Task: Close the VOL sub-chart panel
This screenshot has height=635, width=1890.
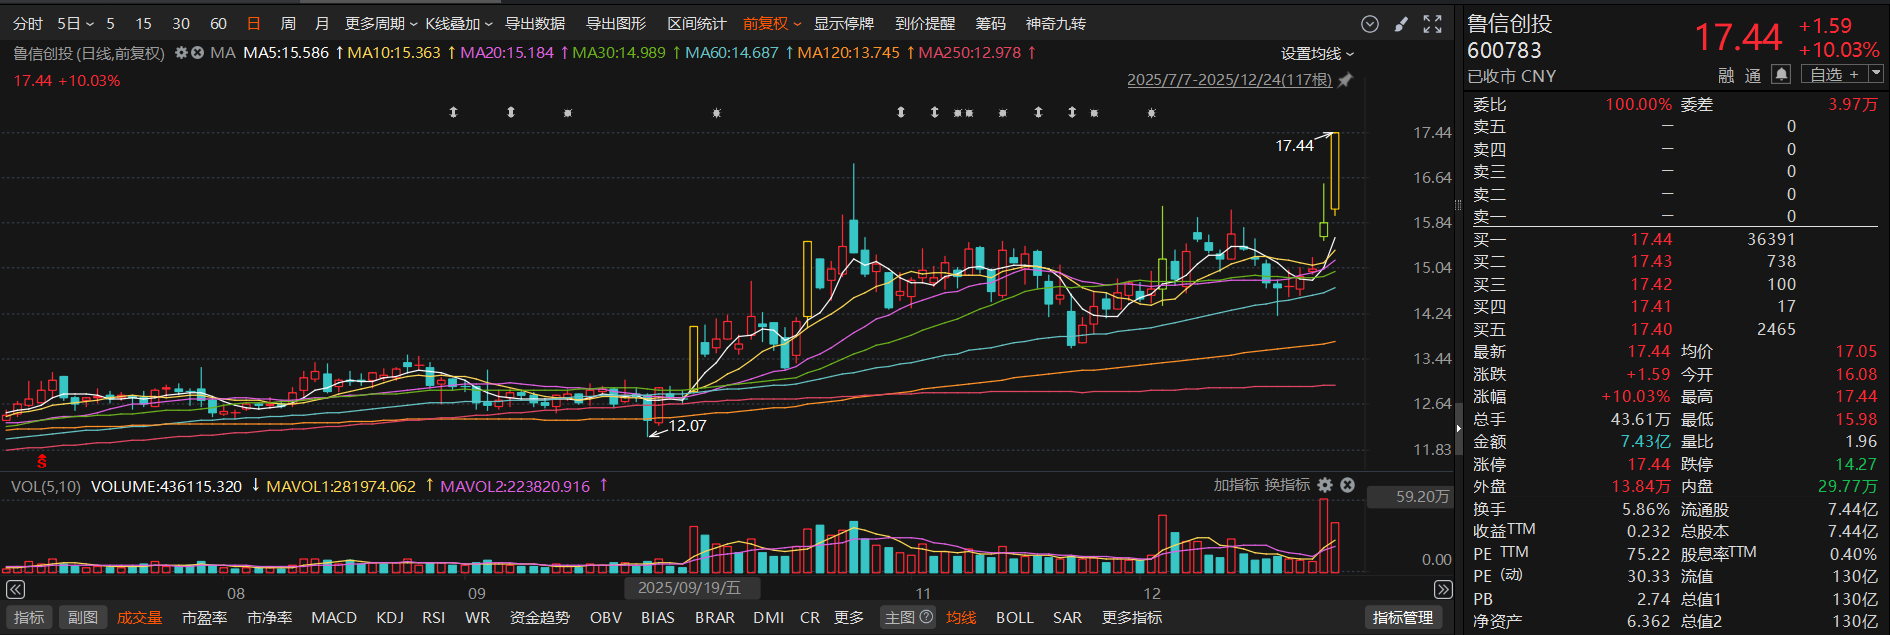Action: click(1348, 485)
